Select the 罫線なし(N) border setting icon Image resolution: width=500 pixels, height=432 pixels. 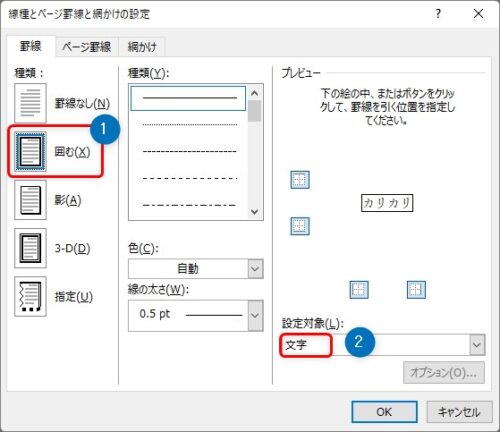(30, 103)
